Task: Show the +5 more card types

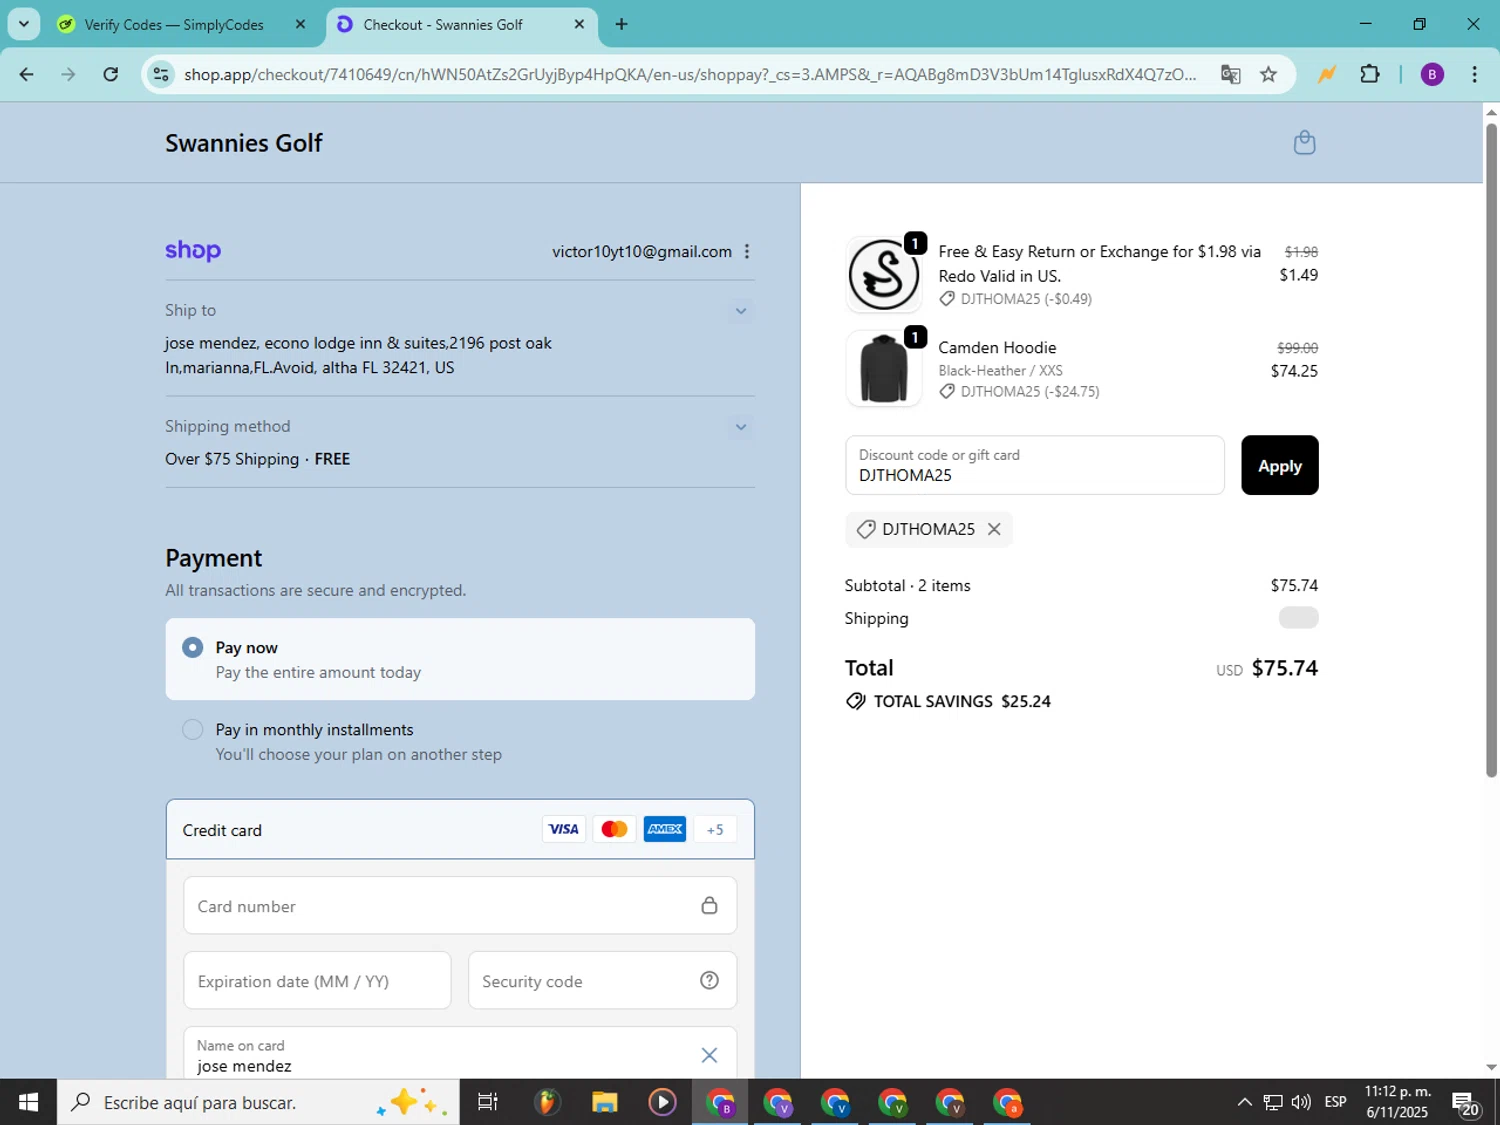Action: click(x=715, y=829)
